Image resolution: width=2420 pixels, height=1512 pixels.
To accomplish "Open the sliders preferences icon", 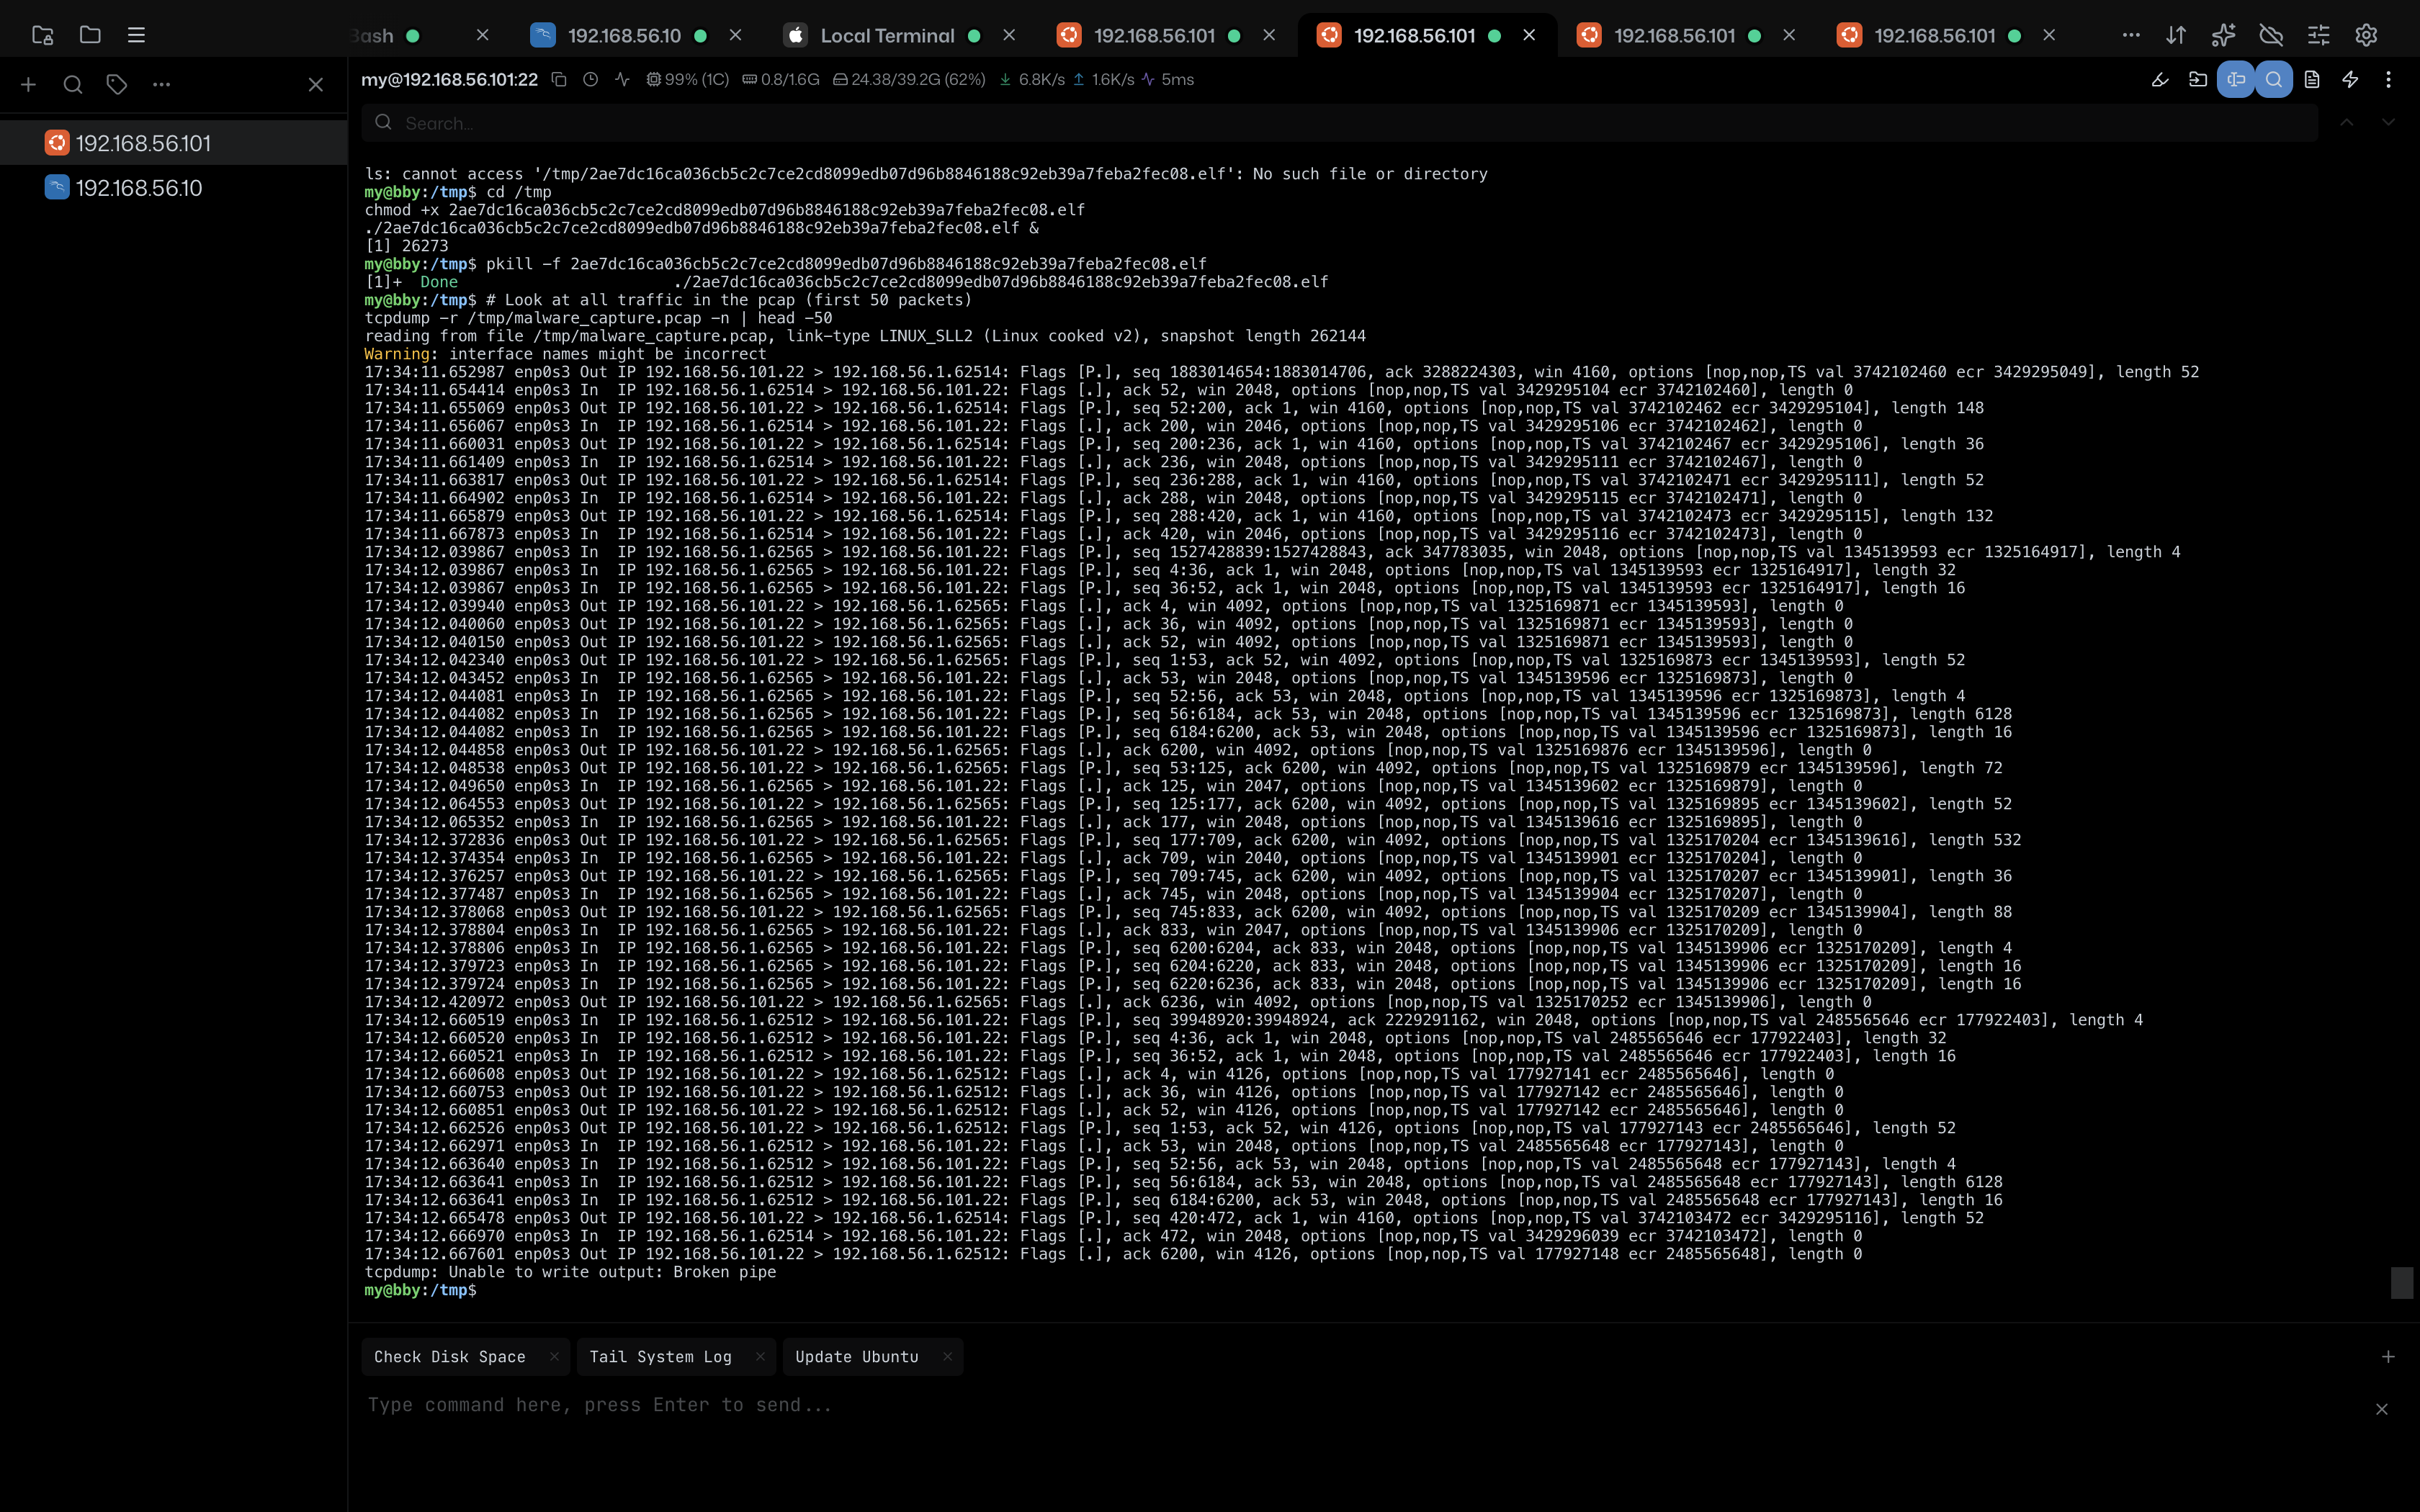I will pos(2318,35).
